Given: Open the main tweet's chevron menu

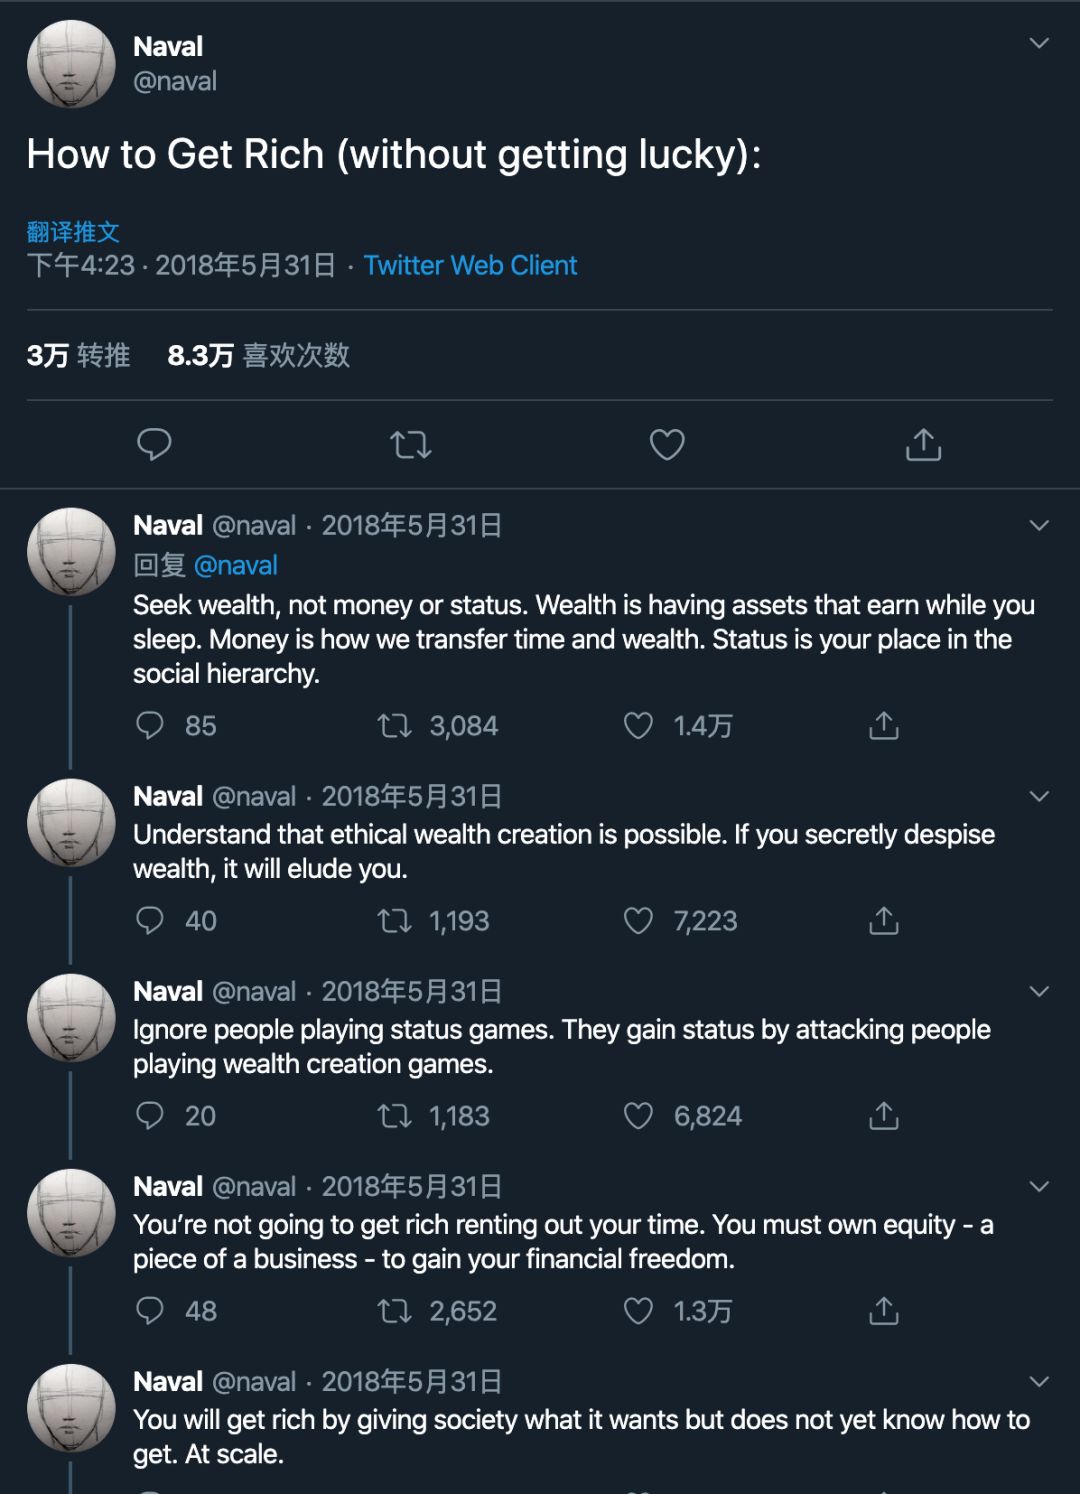Looking at the screenshot, I should tap(1039, 43).
